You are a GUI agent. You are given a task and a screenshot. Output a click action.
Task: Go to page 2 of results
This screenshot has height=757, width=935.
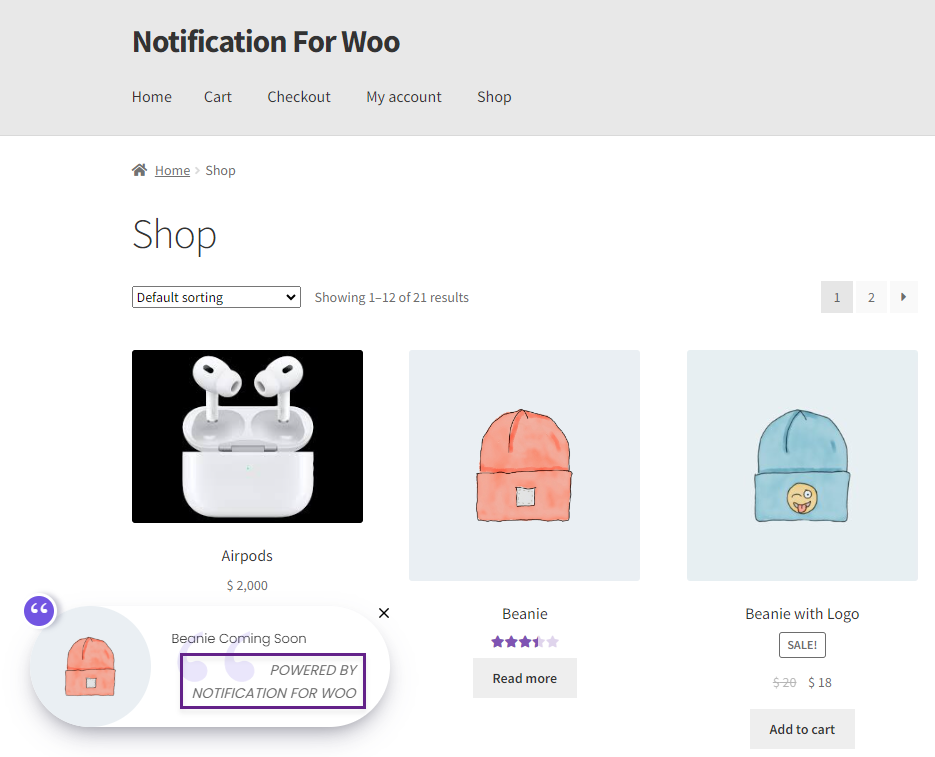pos(871,296)
